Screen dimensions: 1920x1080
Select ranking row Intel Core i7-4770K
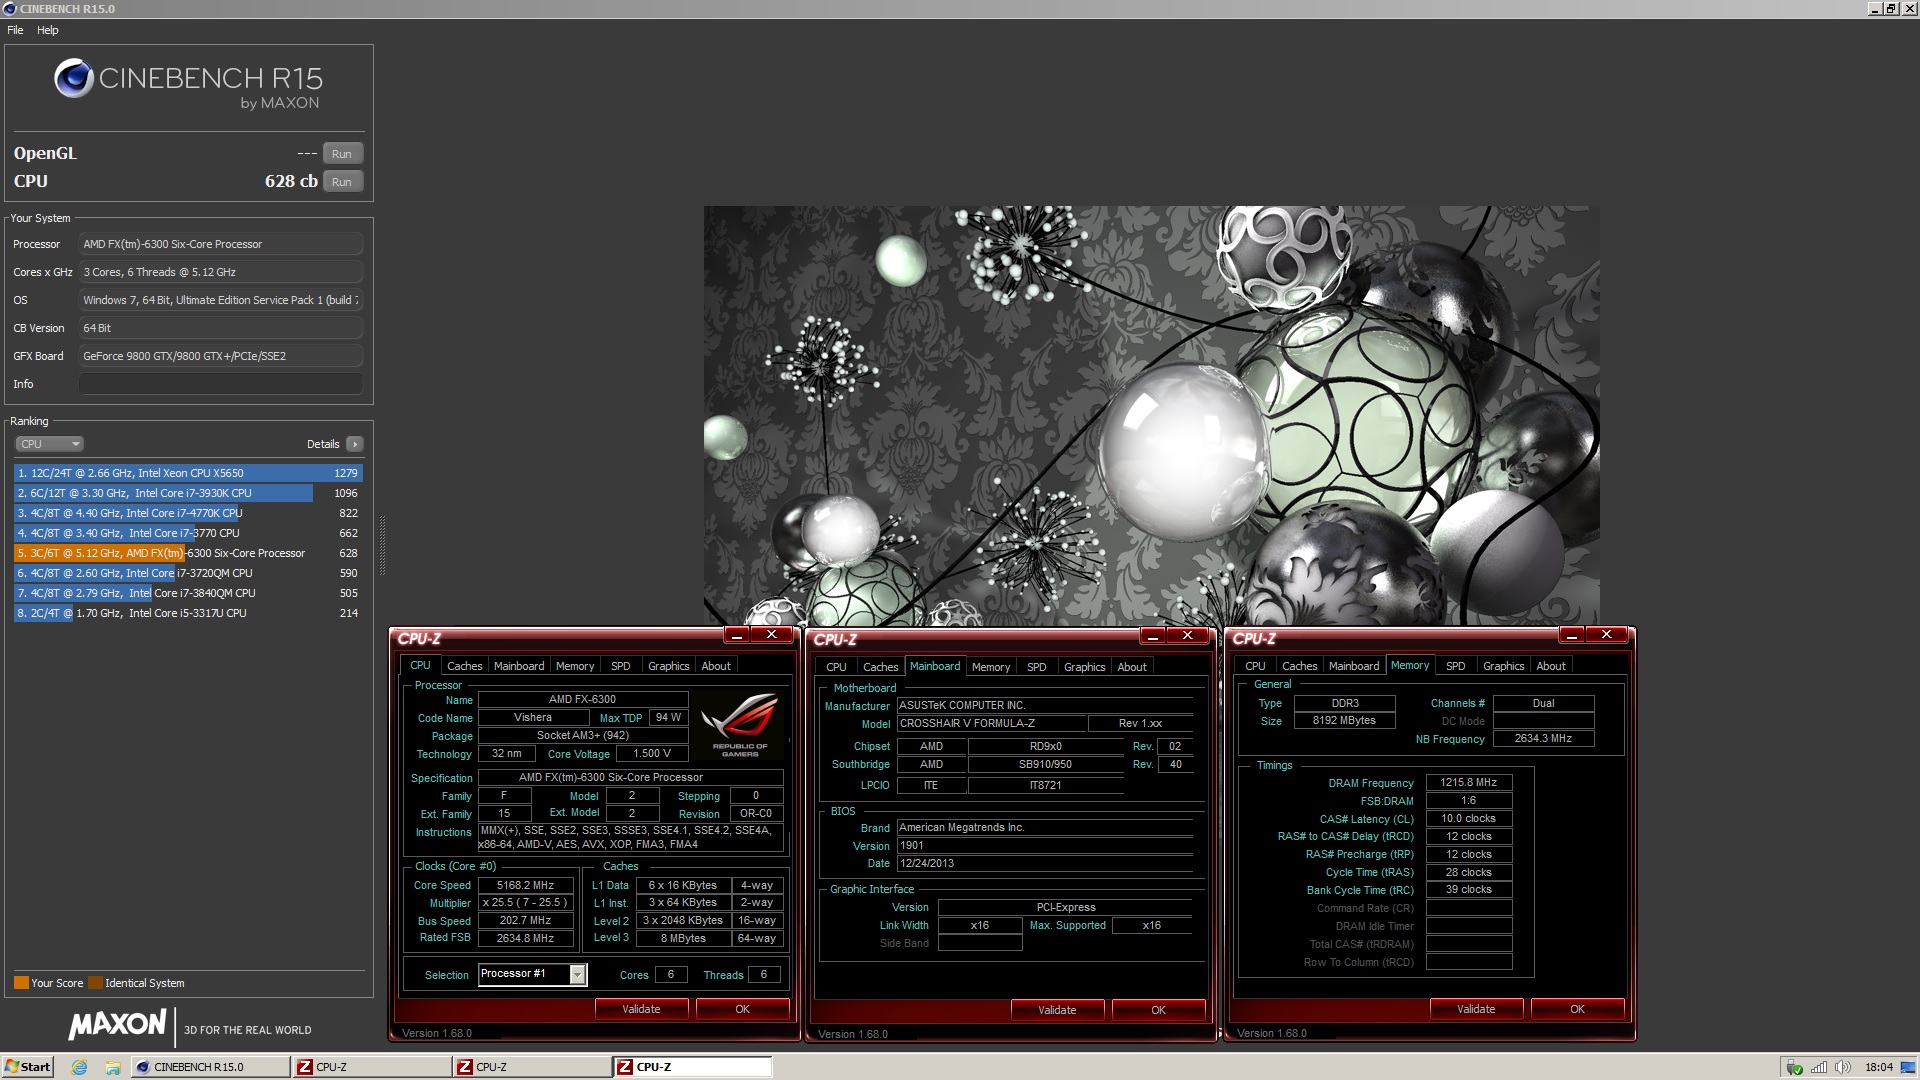(187, 513)
